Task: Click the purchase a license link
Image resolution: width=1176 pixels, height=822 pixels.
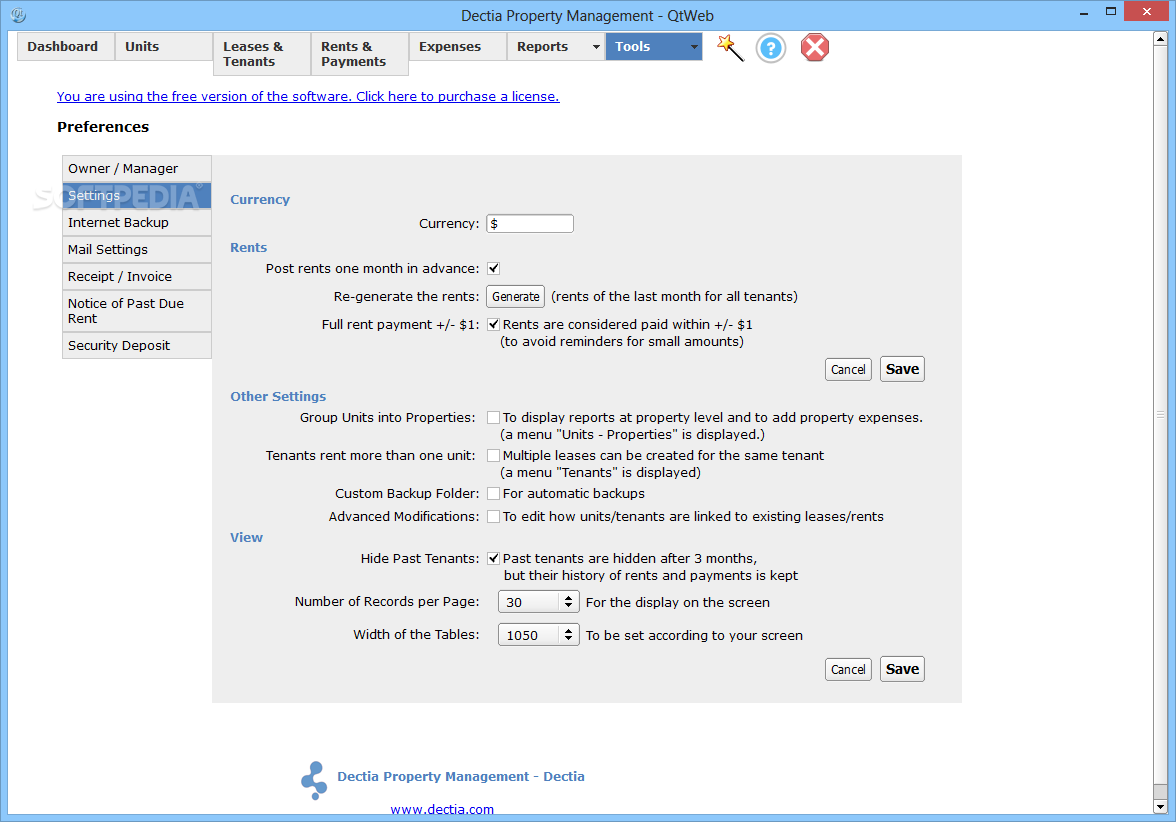Action: point(308,97)
